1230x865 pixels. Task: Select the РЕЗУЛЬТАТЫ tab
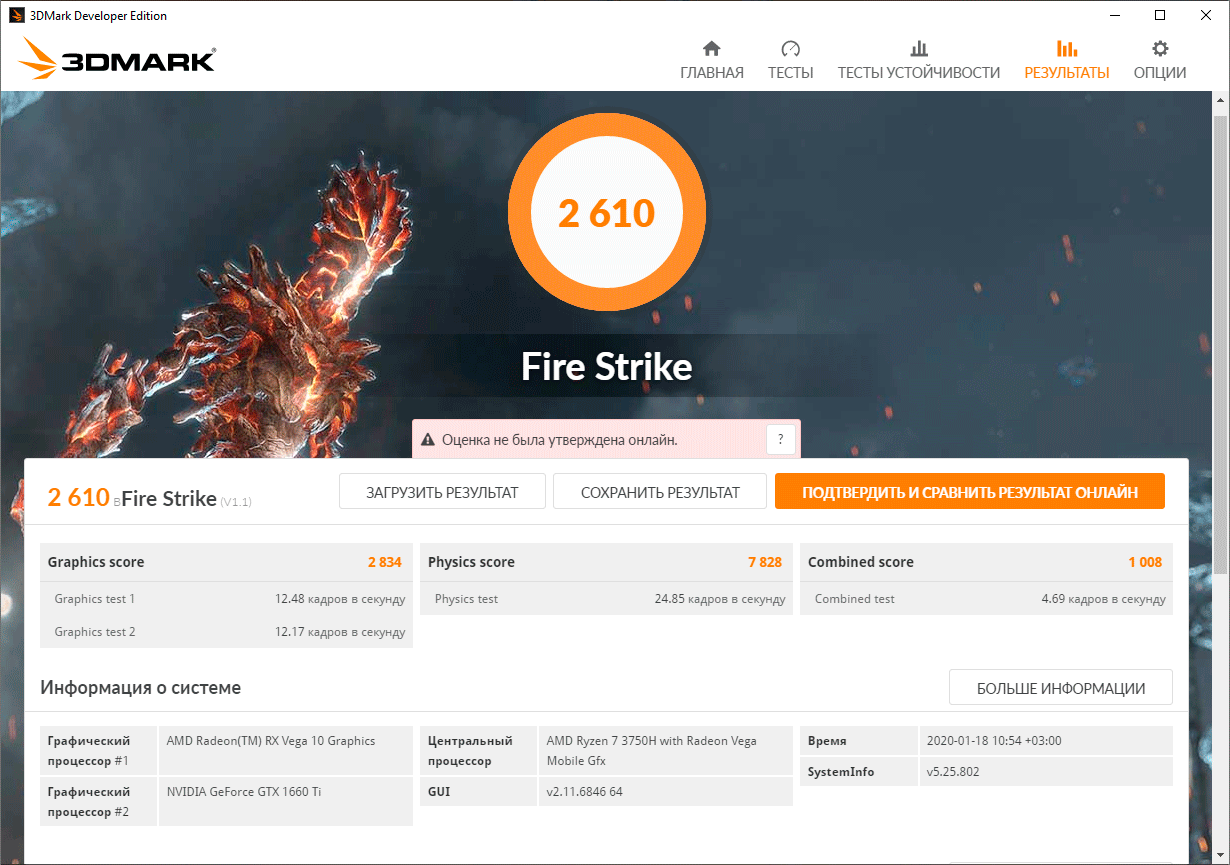1067,60
